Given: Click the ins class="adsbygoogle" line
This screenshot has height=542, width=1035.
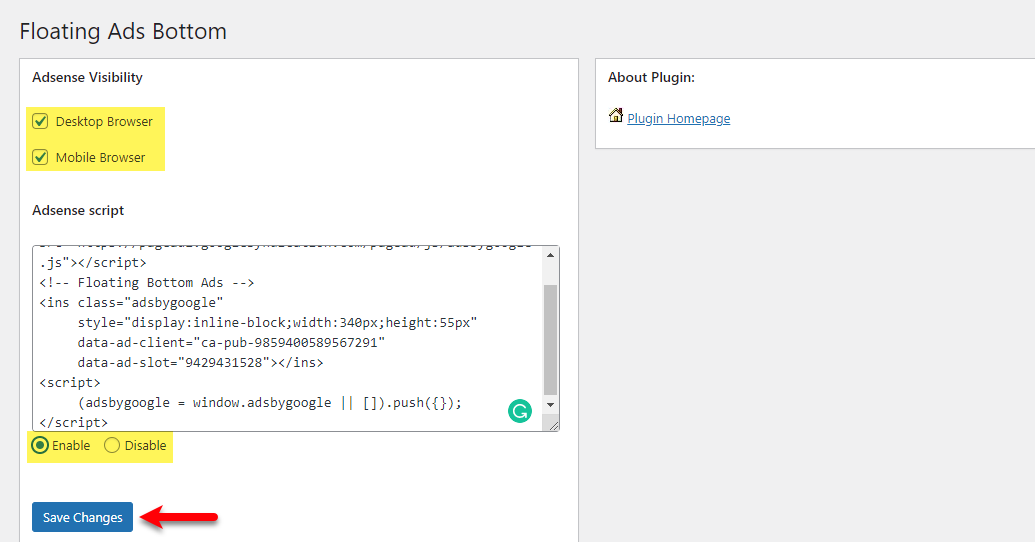Looking at the screenshot, I should (x=131, y=302).
